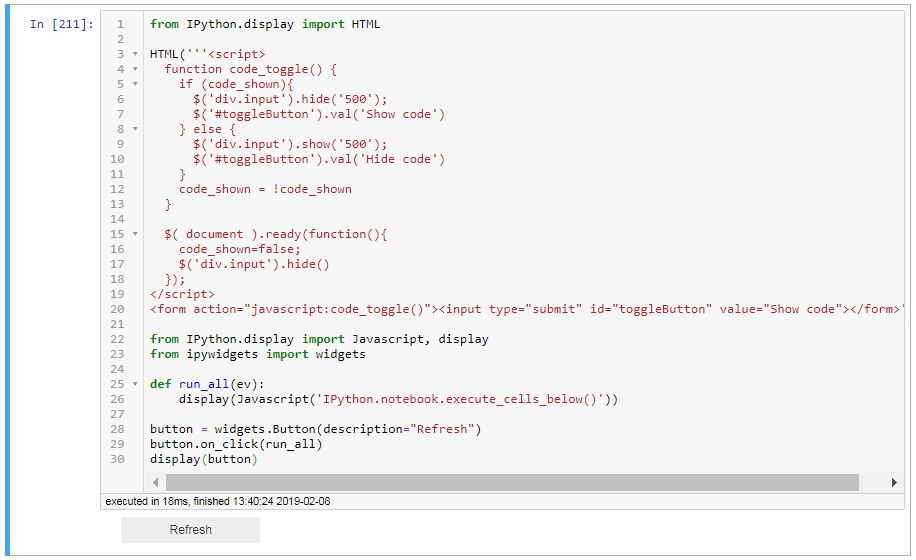Click 'from ipywidgets import widgets' line

click(258, 354)
